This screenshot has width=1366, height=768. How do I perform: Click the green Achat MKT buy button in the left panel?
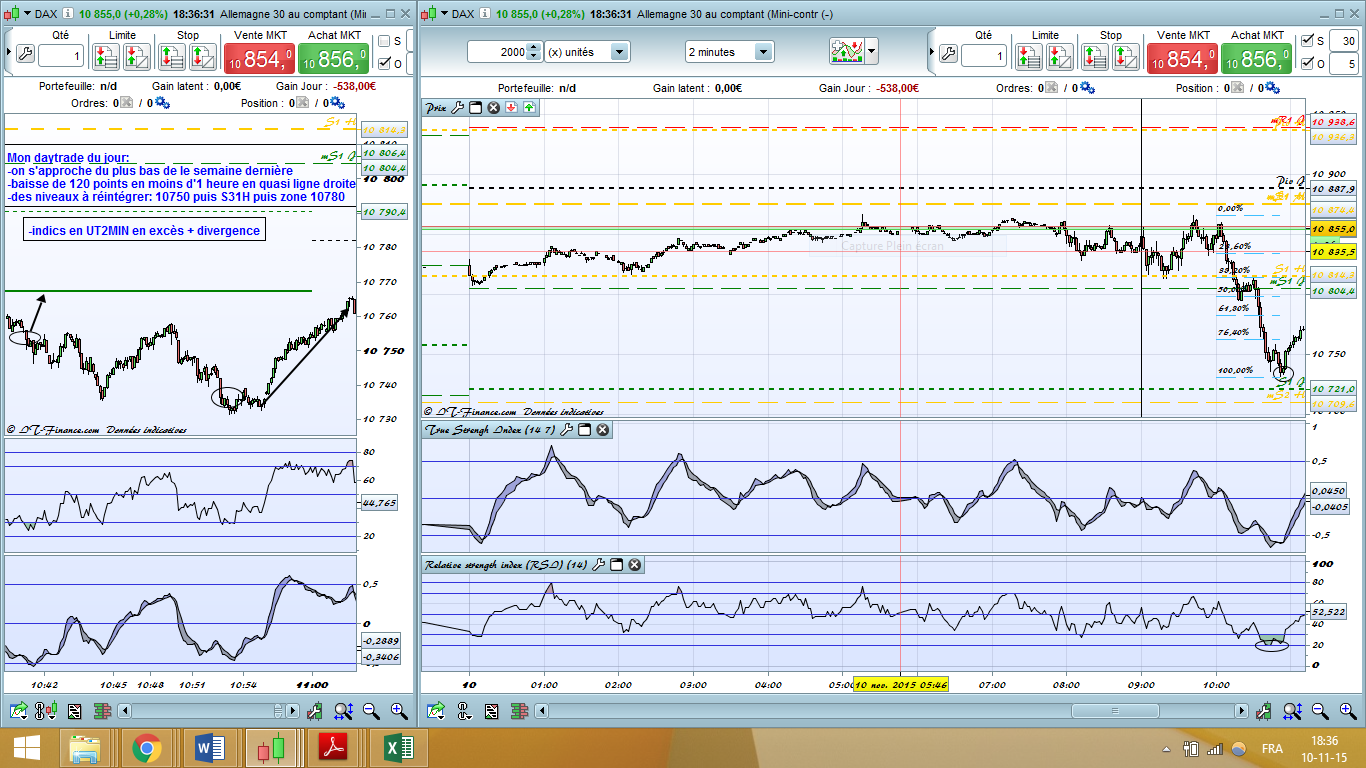333,58
